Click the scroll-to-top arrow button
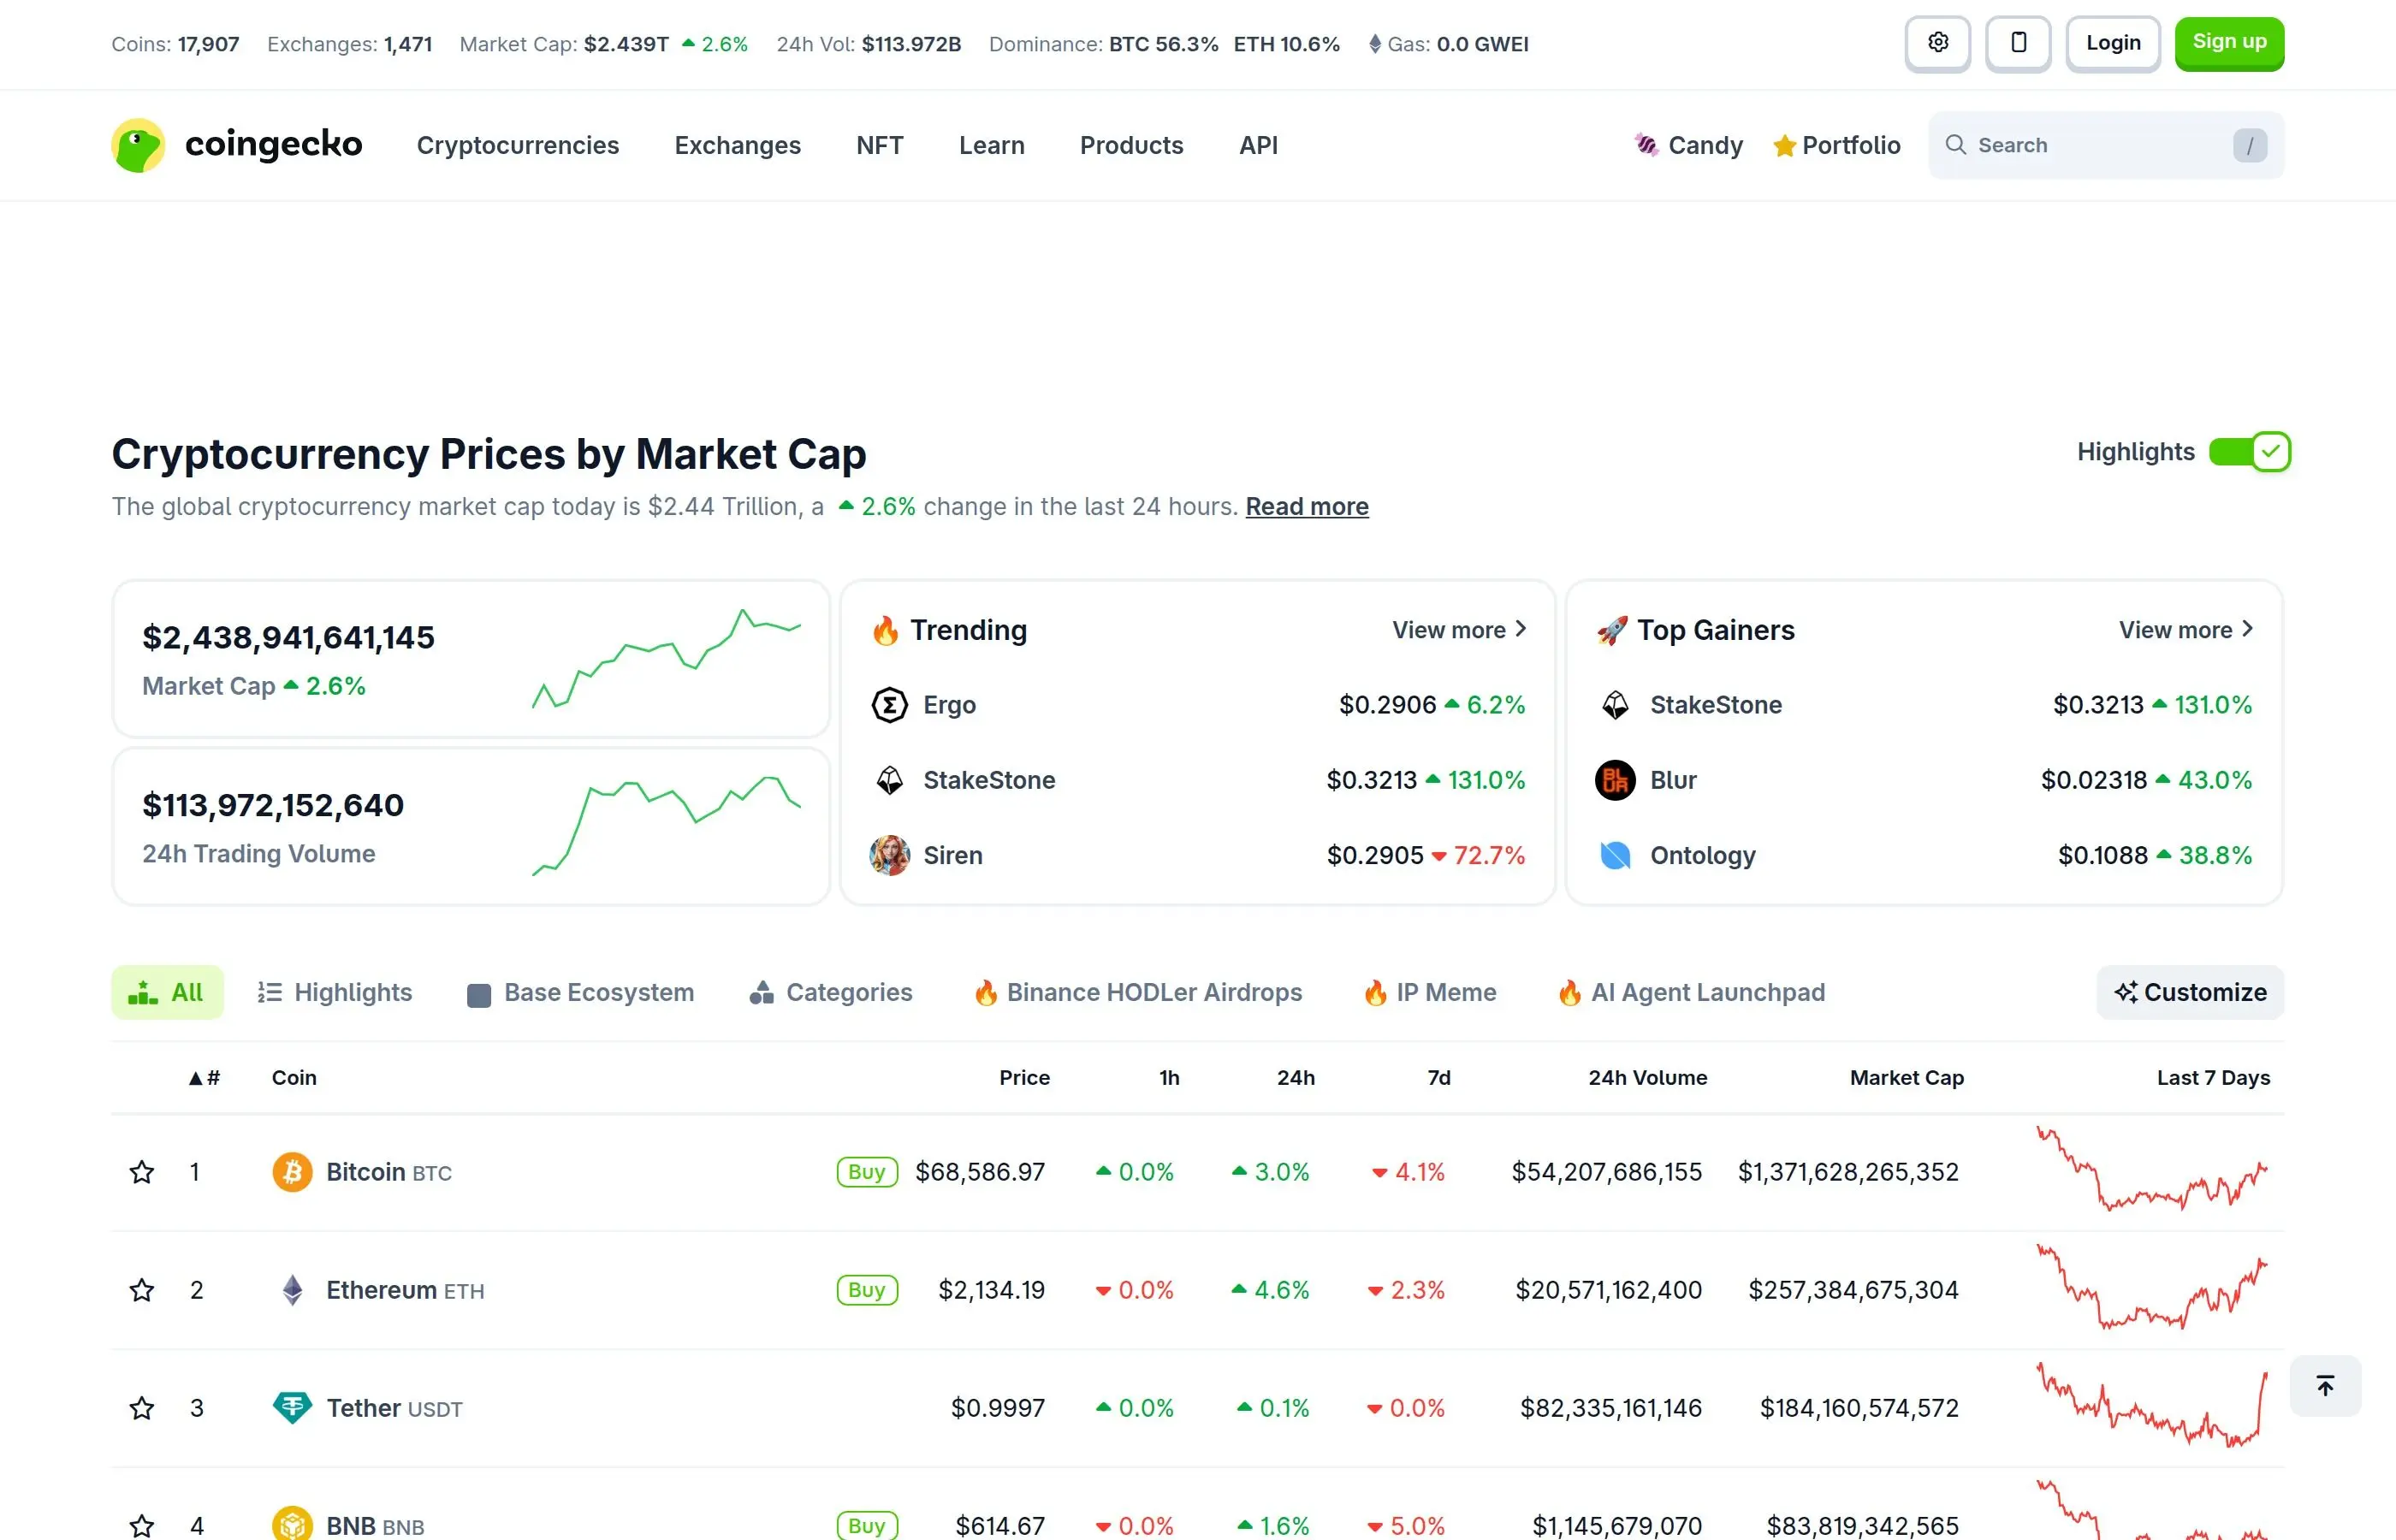This screenshot has width=2396, height=1540. coord(2325,1386)
